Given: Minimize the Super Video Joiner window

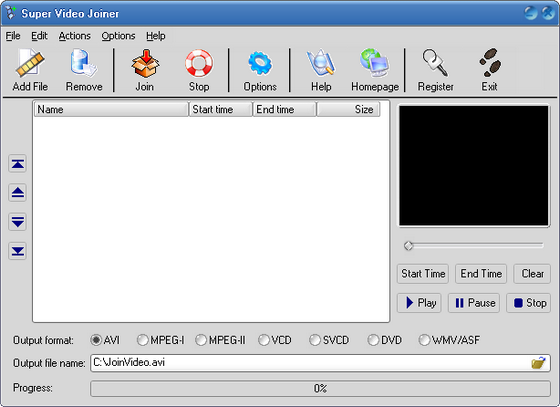Looking at the screenshot, I should pyautogui.click(x=531, y=13).
